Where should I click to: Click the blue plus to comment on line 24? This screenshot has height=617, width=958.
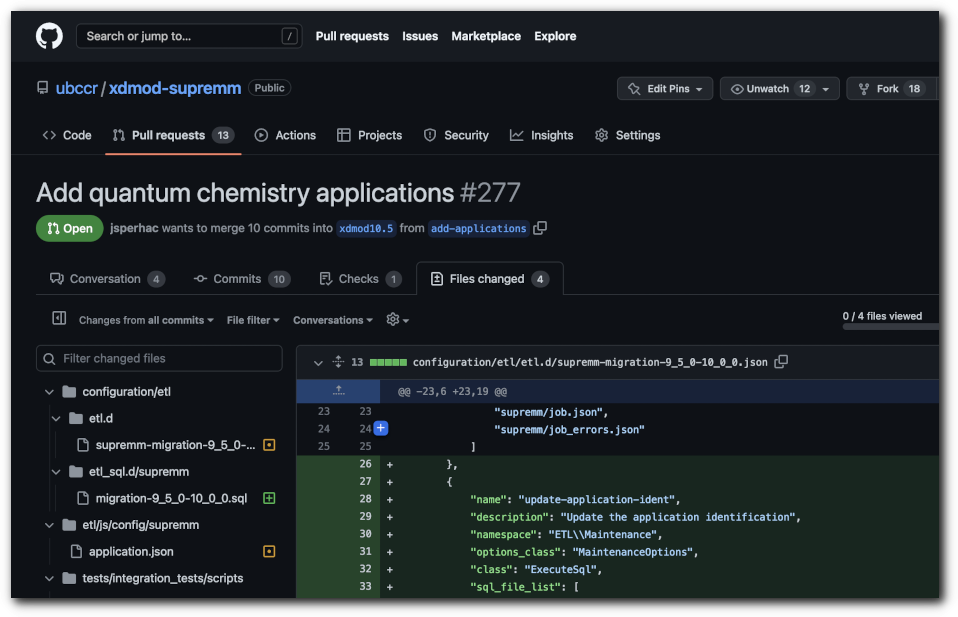tap(379, 428)
